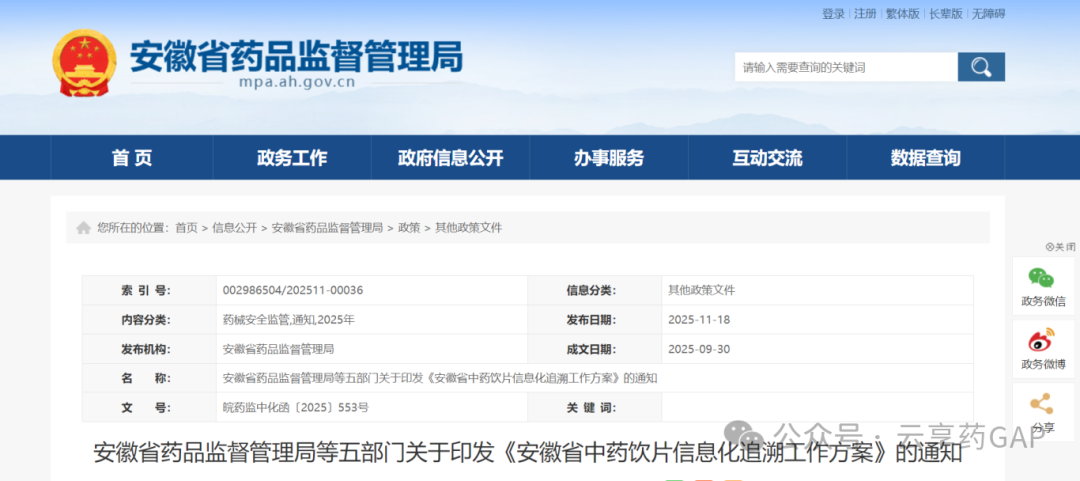
Task: Click the 登录 login link
Action: click(833, 14)
